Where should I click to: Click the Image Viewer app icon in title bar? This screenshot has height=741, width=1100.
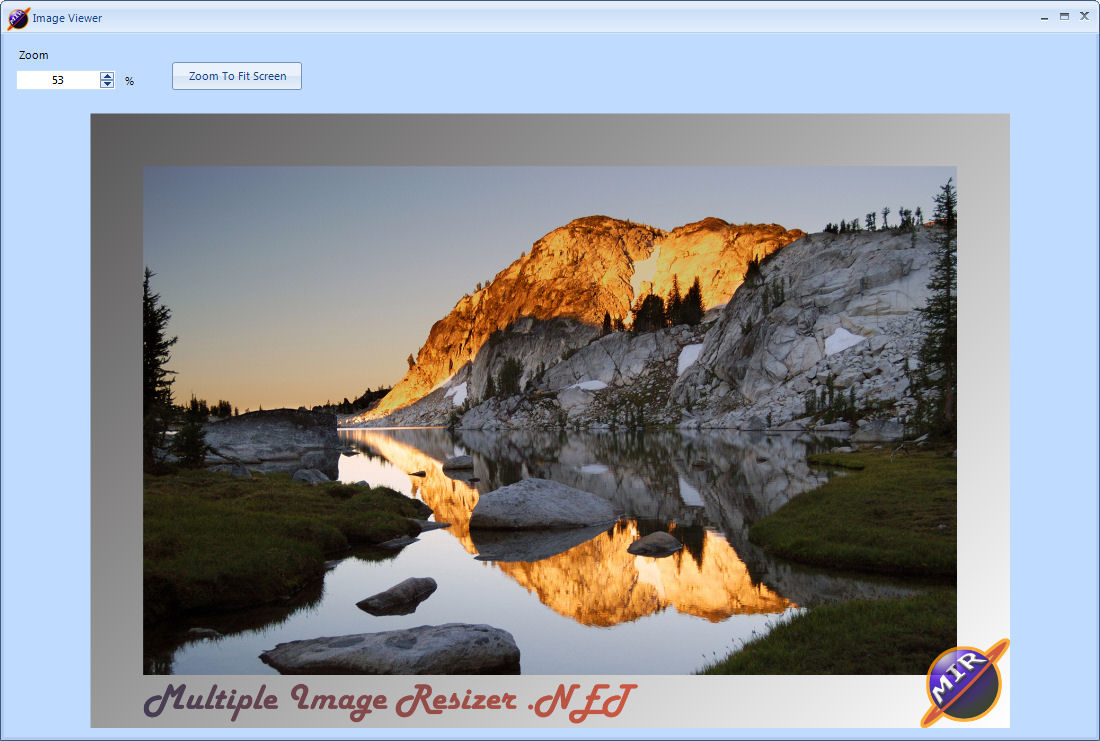18,18
